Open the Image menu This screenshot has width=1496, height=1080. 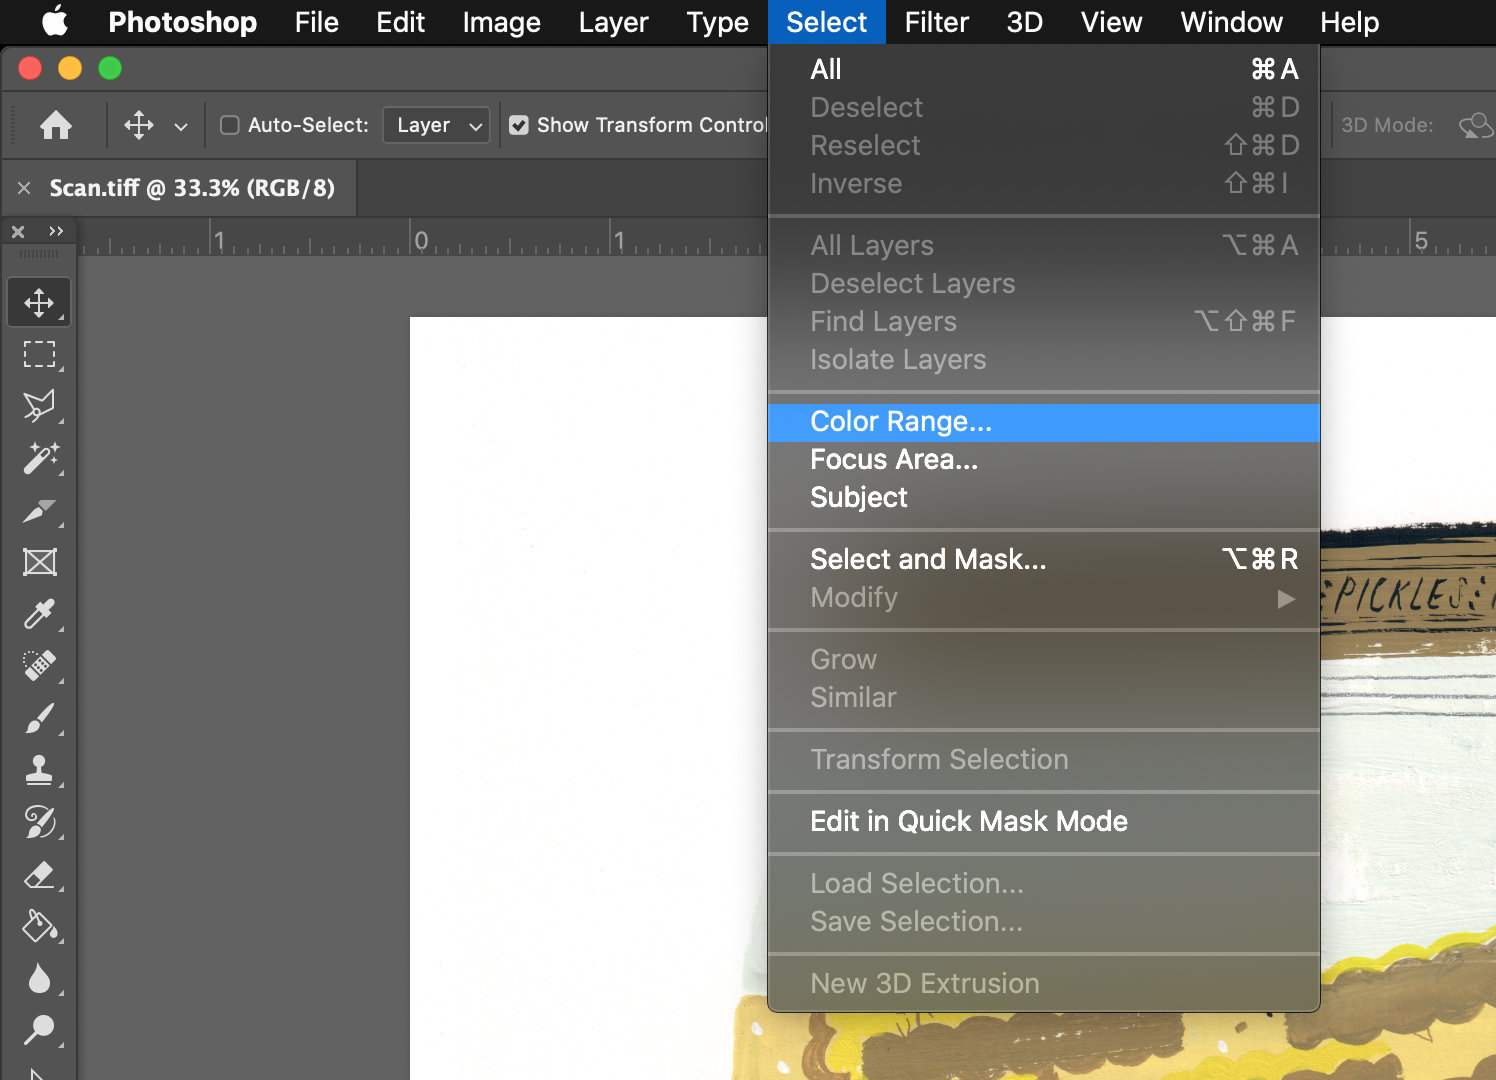point(501,22)
